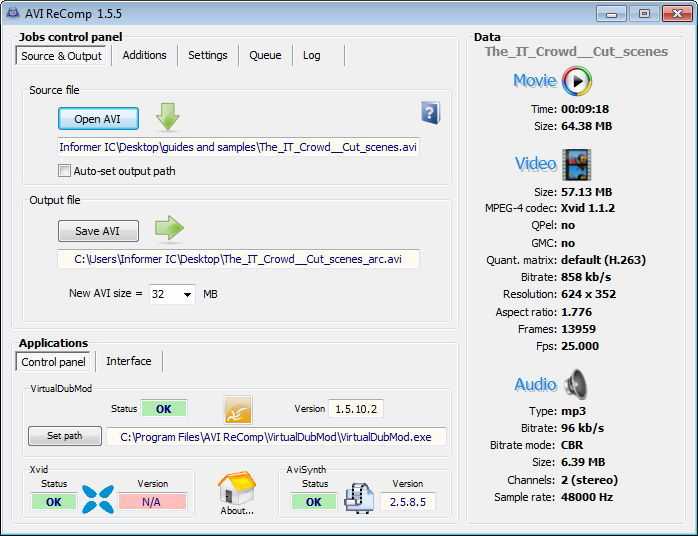Go to the Queue tab
The height and width of the screenshot is (536, 698).
[x=265, y=56]
